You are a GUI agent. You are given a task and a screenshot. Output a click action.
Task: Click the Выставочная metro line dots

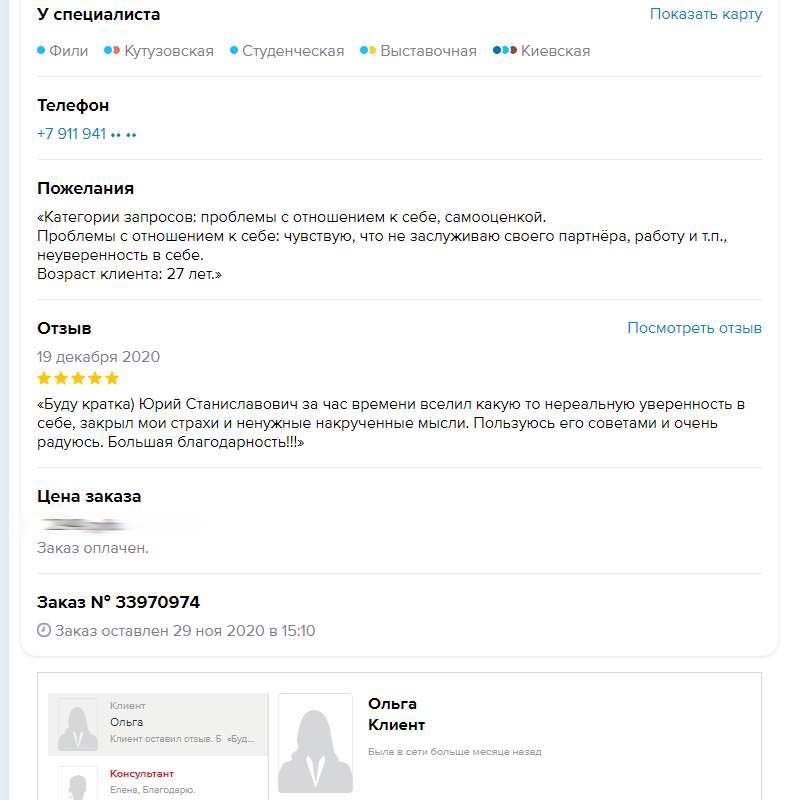point(368,51)
